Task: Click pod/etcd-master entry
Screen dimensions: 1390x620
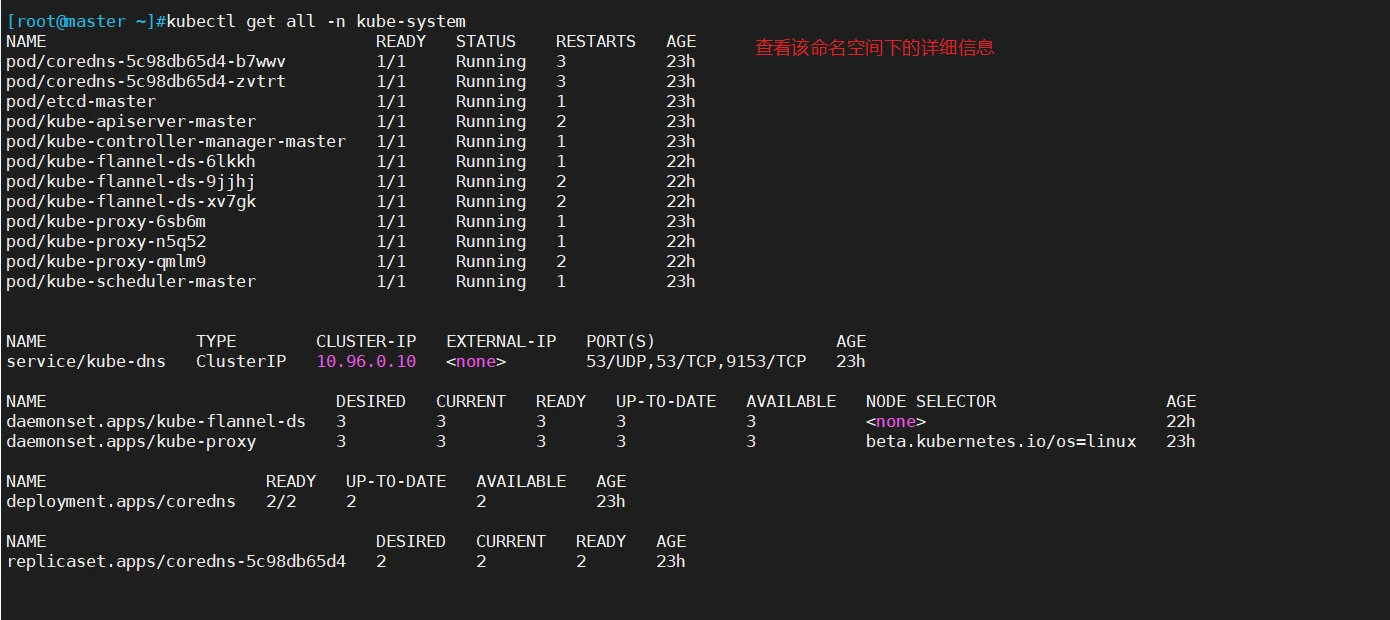Action: [81, 101]
